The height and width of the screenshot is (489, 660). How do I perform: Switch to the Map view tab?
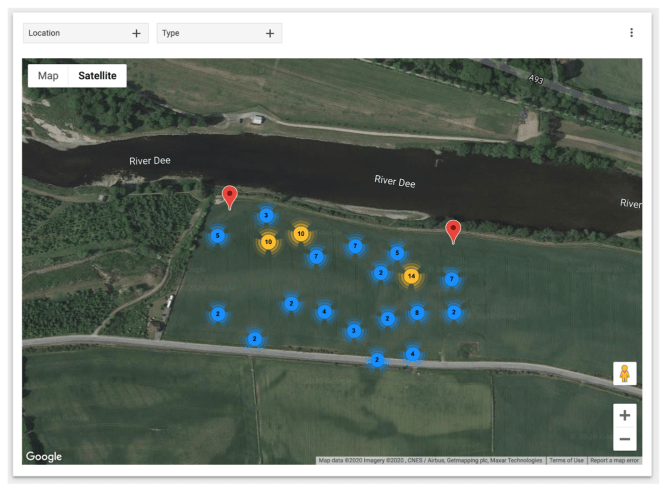(x=48, y=76)
